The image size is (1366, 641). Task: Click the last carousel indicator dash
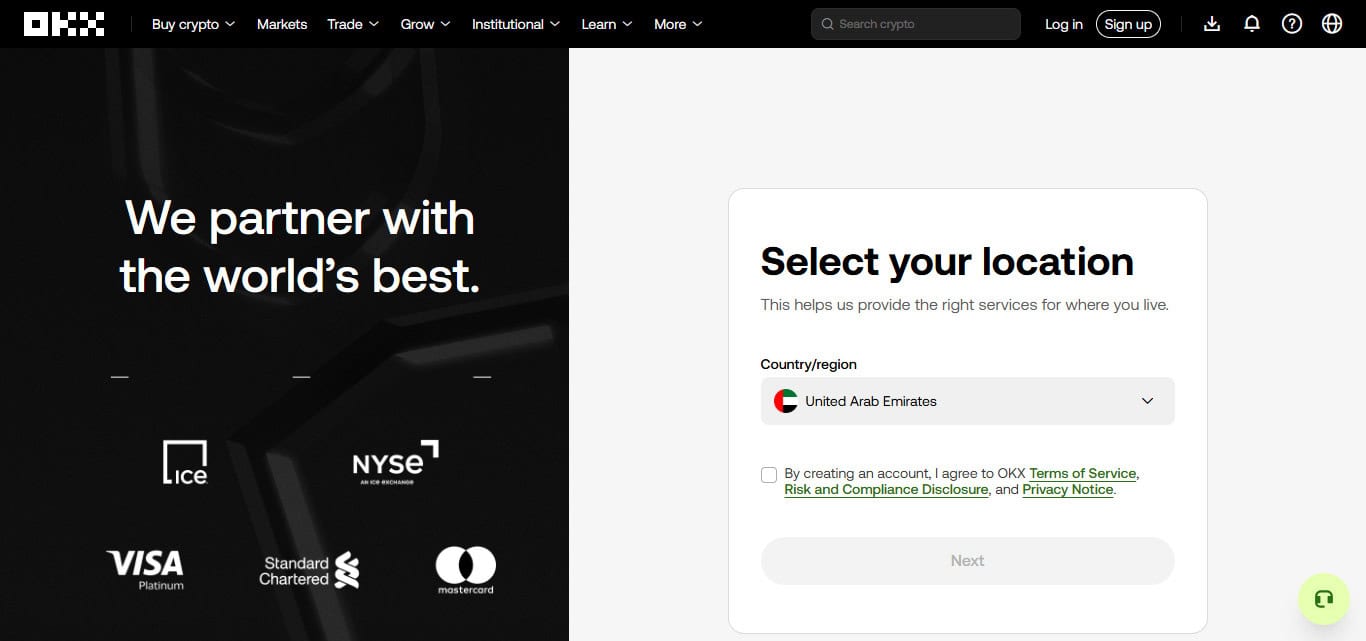point(482,377)
